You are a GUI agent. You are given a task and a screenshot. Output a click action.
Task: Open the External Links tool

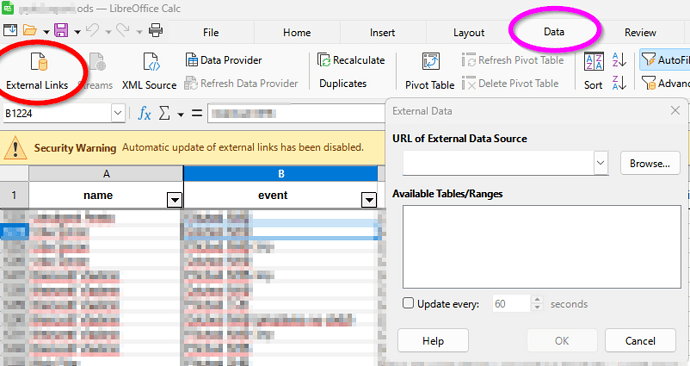[37, 71]
